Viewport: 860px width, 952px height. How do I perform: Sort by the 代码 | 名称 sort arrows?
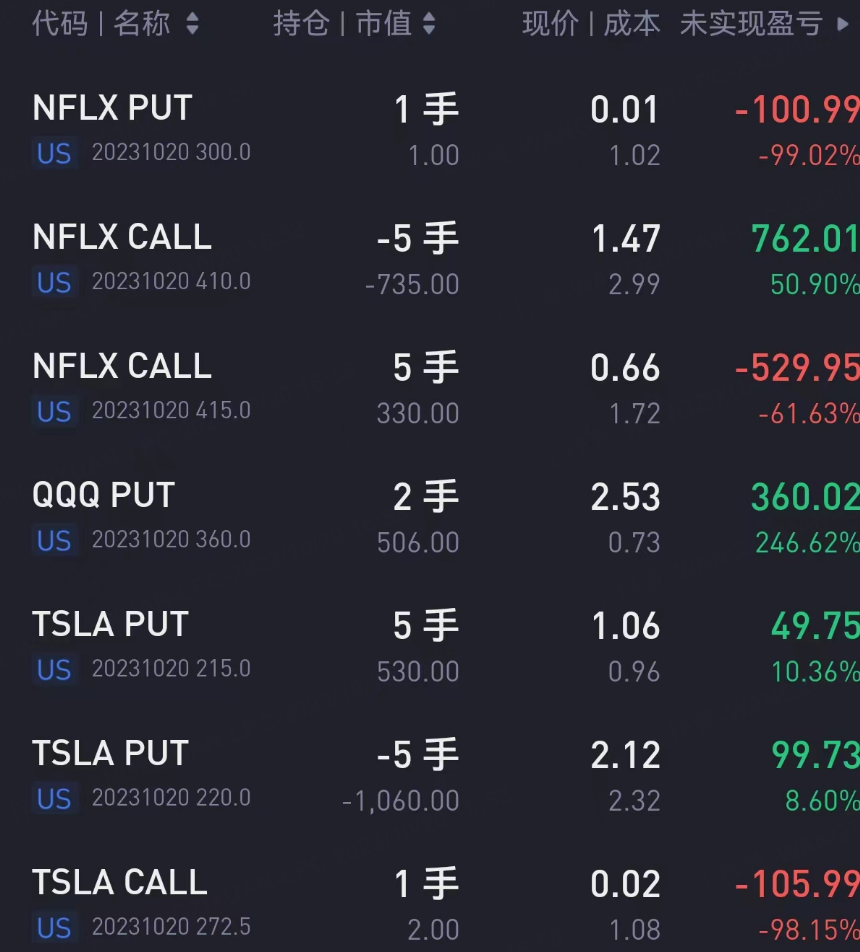192,24
